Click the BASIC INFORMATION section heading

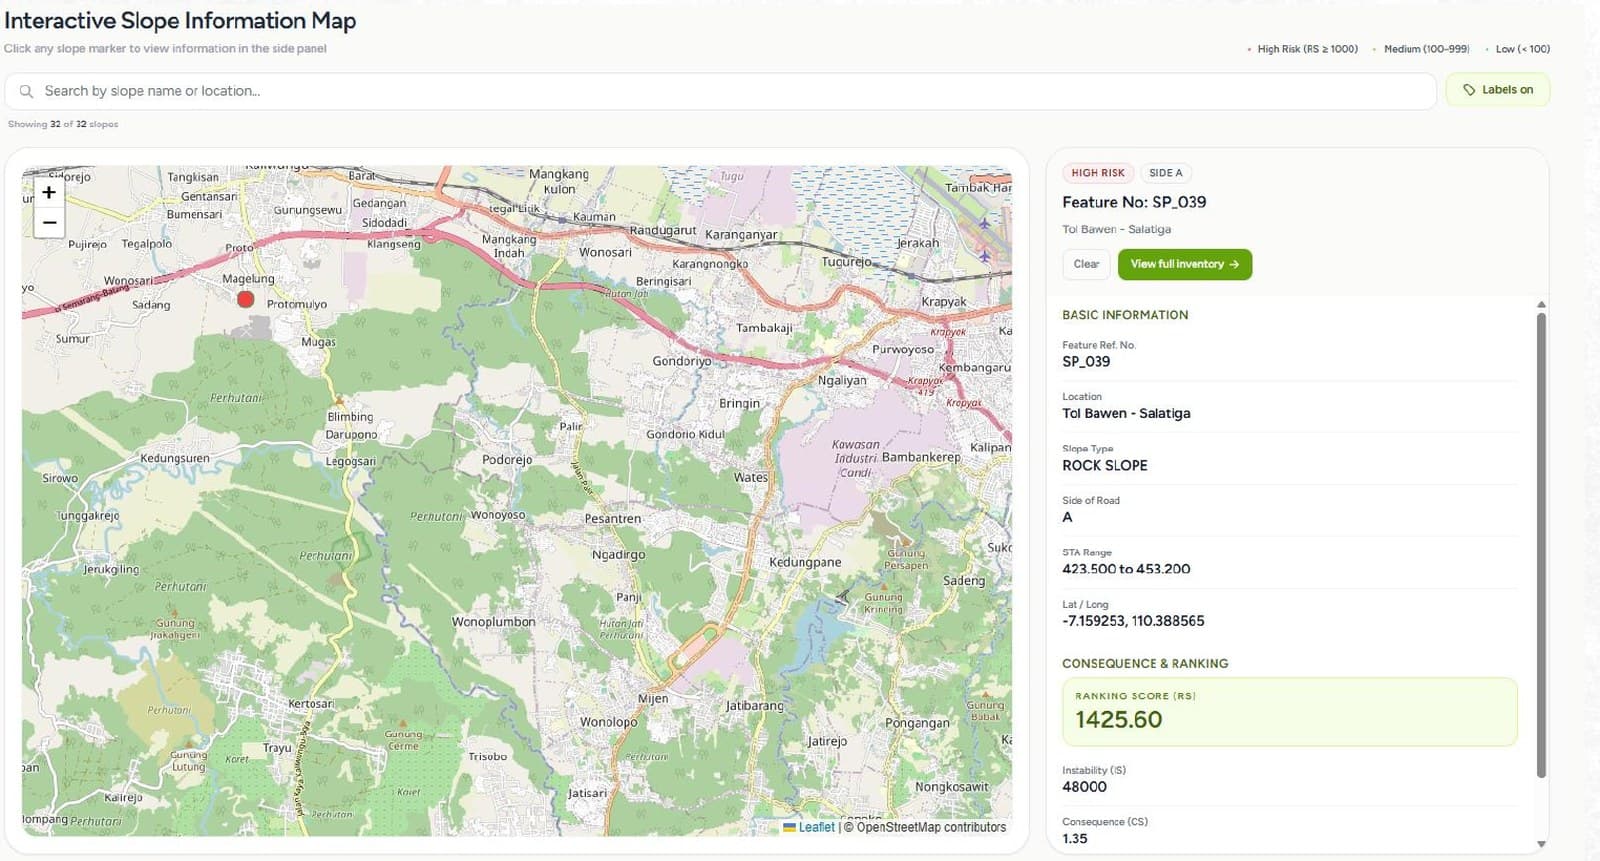pos(1125,315)
